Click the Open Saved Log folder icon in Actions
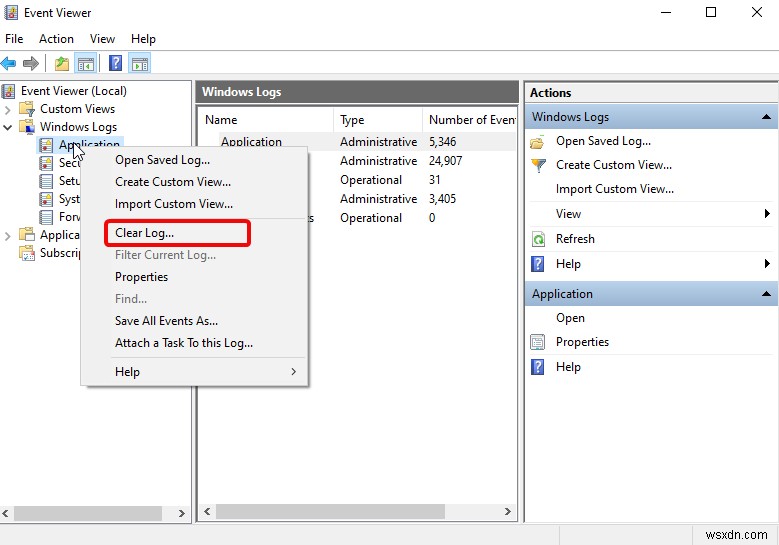This screenshot has height=545, width=779. 538,142
